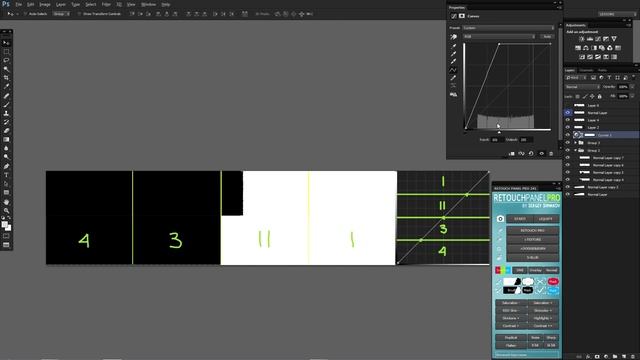This screenshot has height=360, width=640.
Task: Select the Zoom tool
Action: click(x=6, y=211)
